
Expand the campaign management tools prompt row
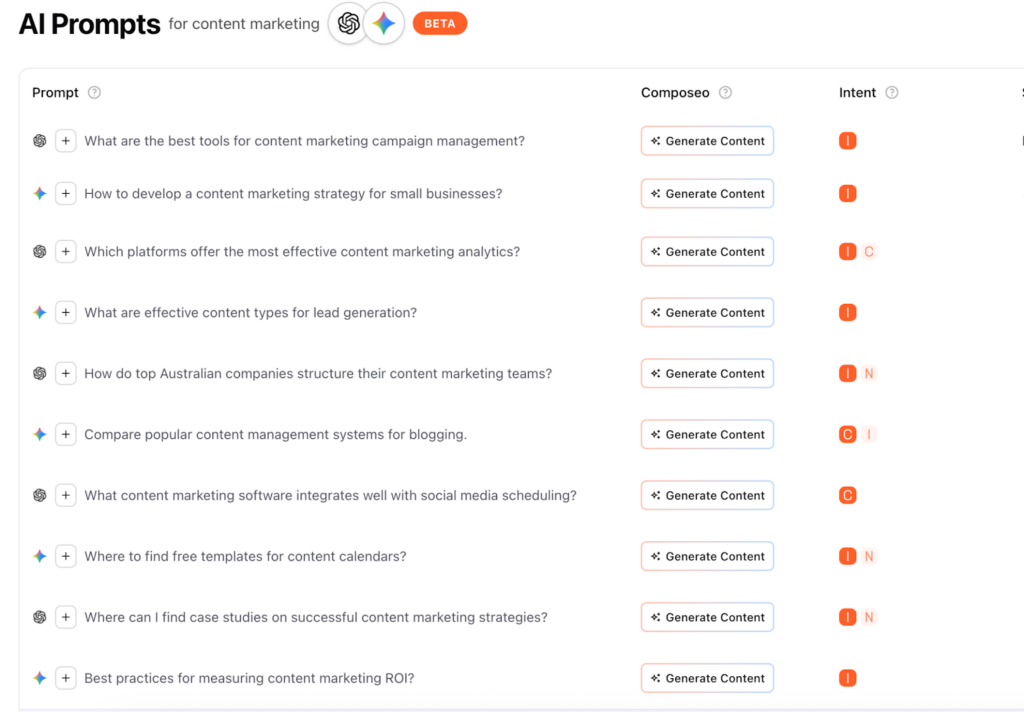[x=66, y=141]
